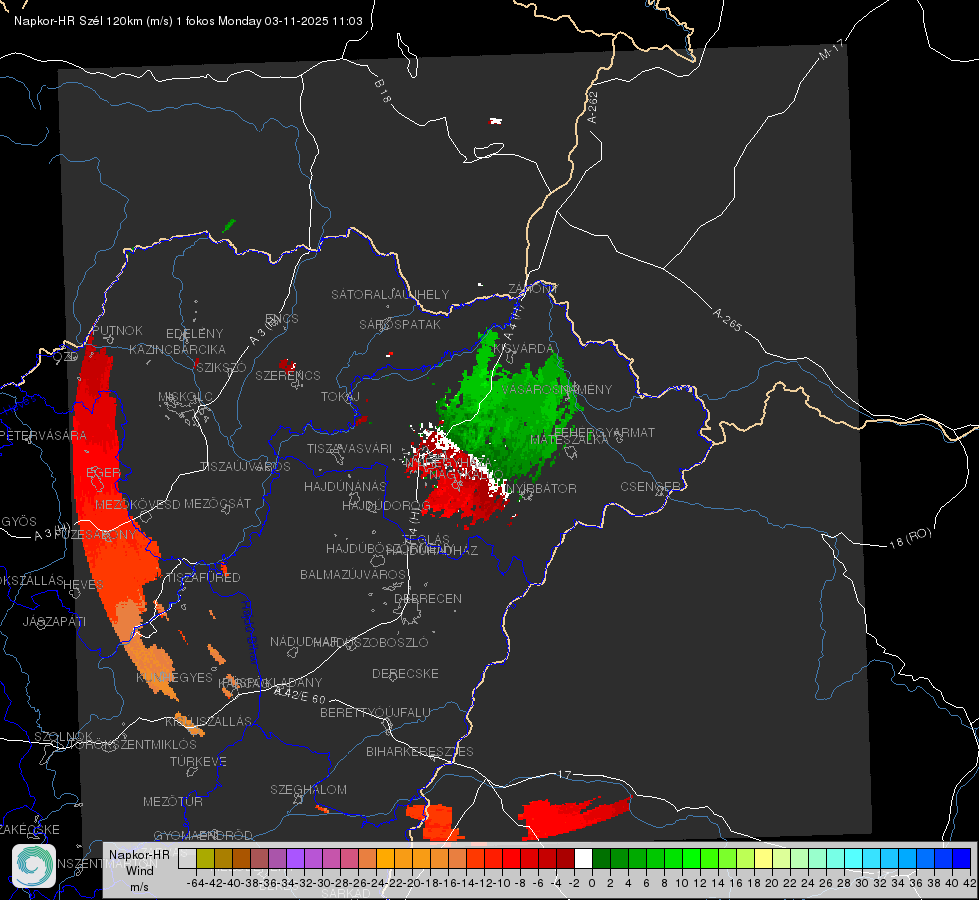Pick the yellow swatch between 18 and 20
Screen dimensions: 979x900
(763, 859)
